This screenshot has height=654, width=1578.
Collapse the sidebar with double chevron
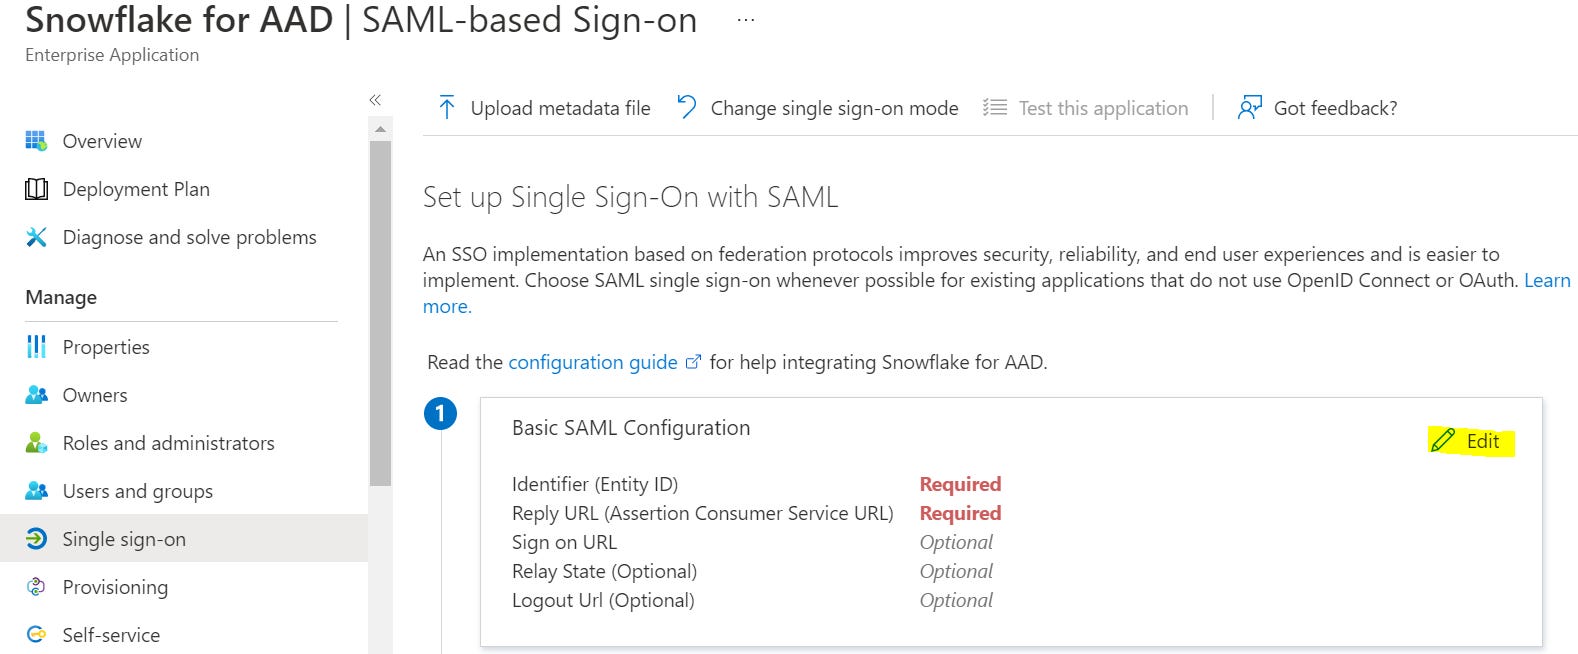coord(375,100)
